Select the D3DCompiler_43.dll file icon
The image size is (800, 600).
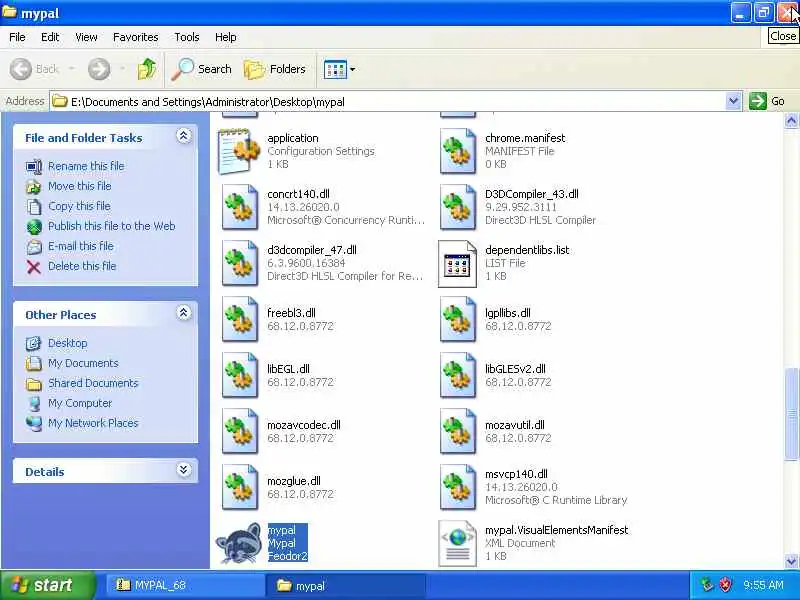pos(458,207)
